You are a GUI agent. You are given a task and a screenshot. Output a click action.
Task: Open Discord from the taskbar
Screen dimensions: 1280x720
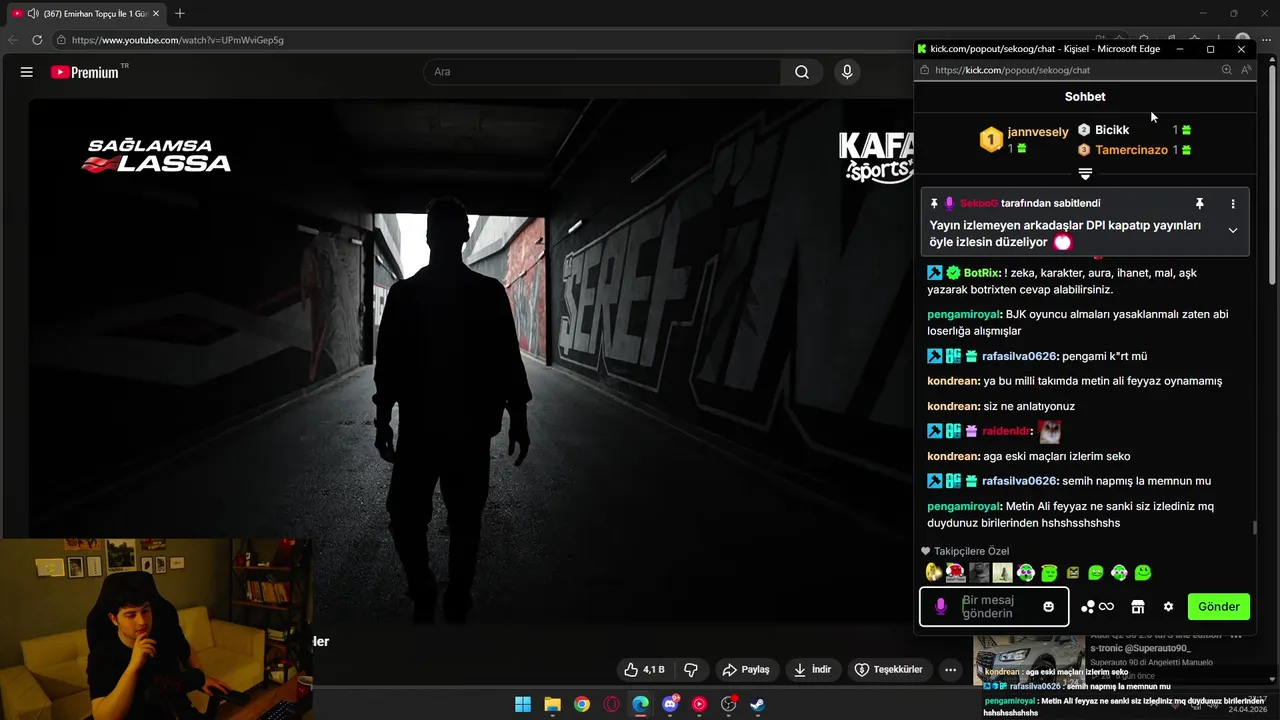pos(670,704)
